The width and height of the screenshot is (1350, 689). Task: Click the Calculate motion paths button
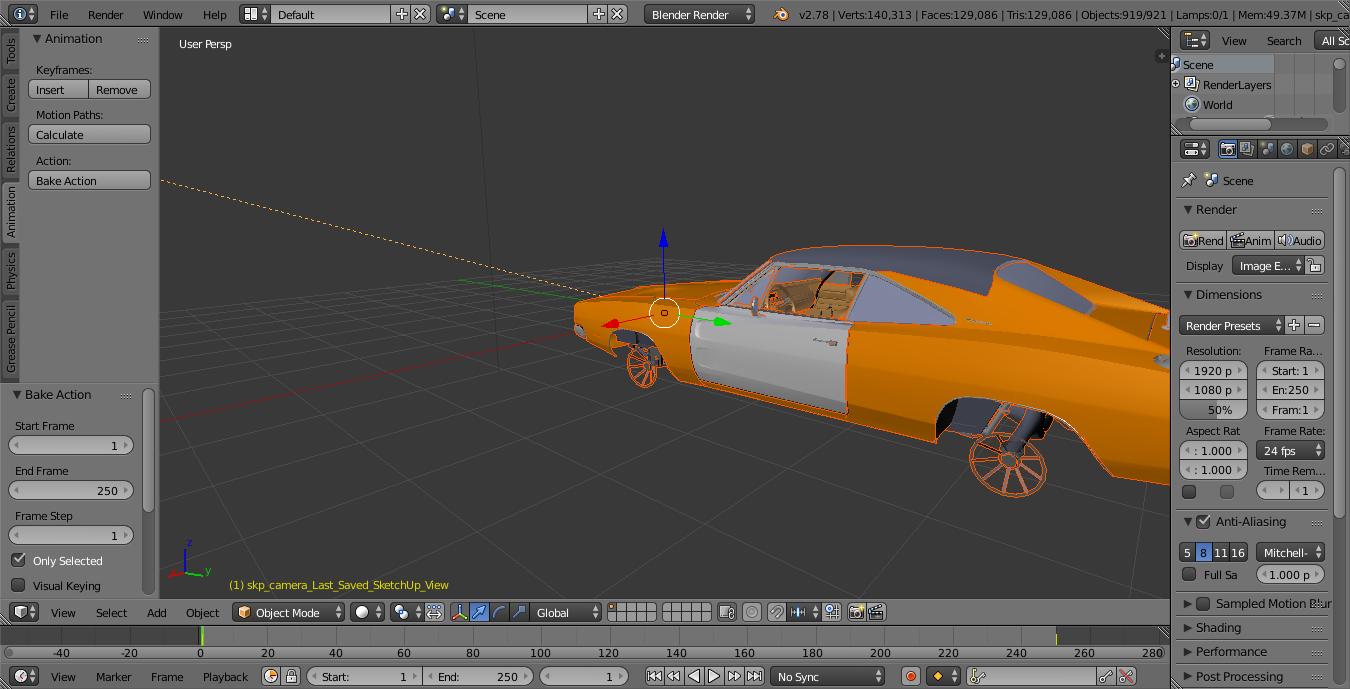point(89,135)
